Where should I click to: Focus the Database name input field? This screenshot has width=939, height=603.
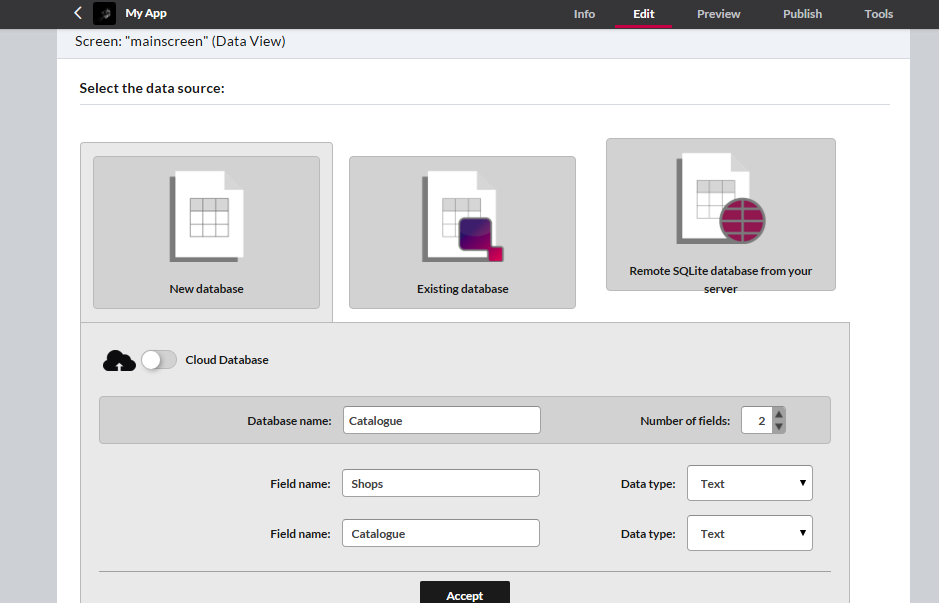click(442, 420)
